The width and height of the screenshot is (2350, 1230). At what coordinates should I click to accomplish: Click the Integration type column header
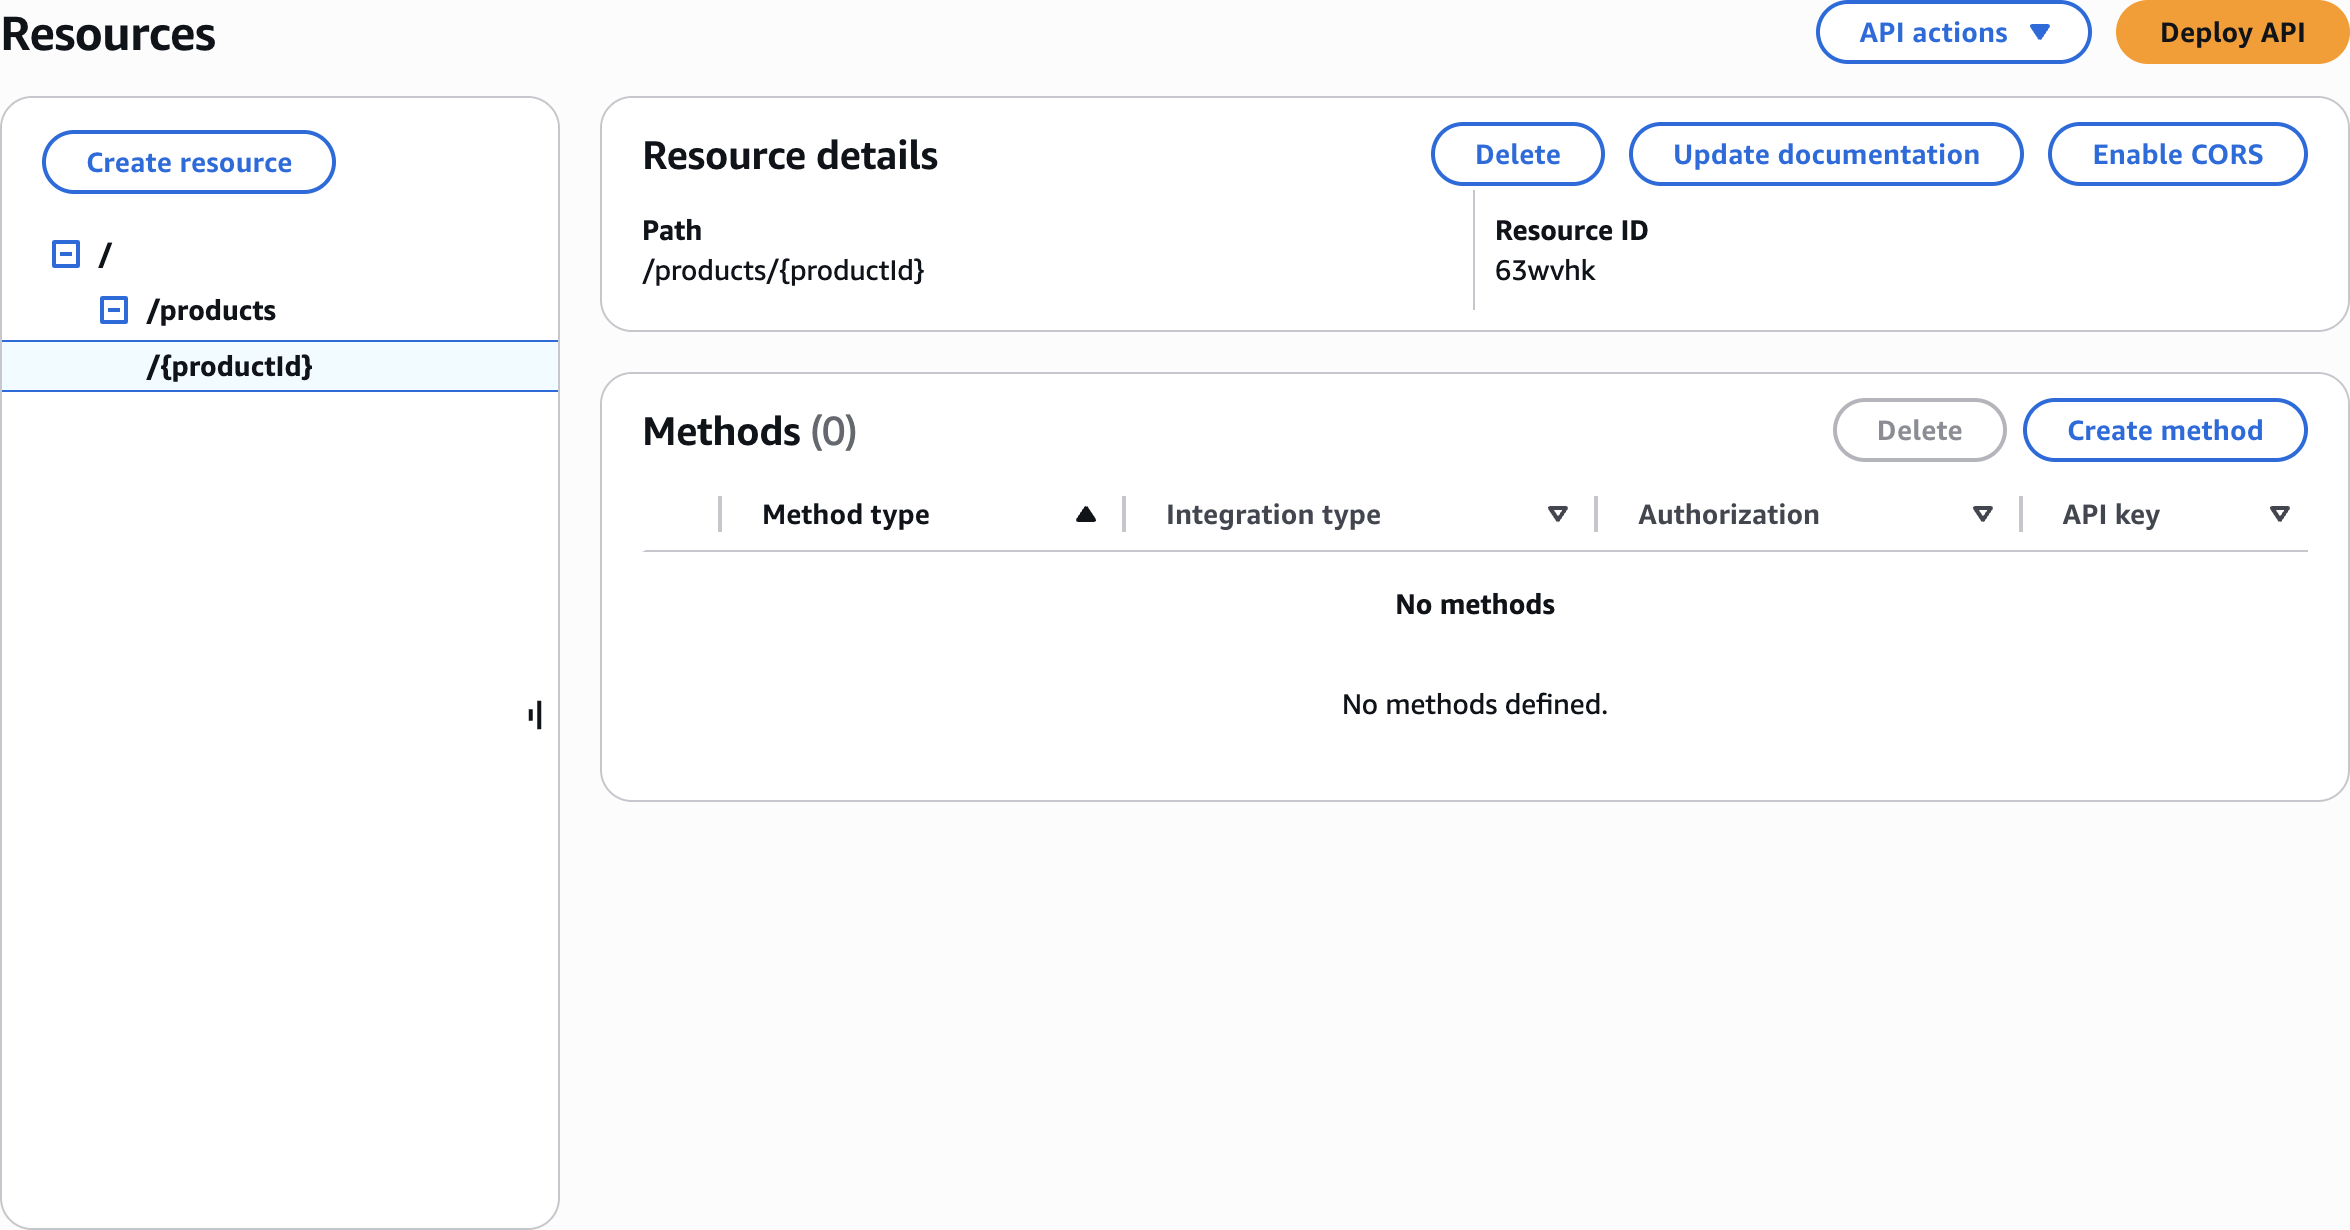1272,514
